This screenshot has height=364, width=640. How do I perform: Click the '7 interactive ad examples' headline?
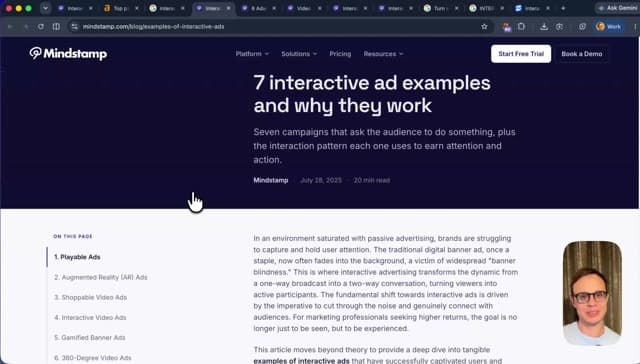pos(372,94)
